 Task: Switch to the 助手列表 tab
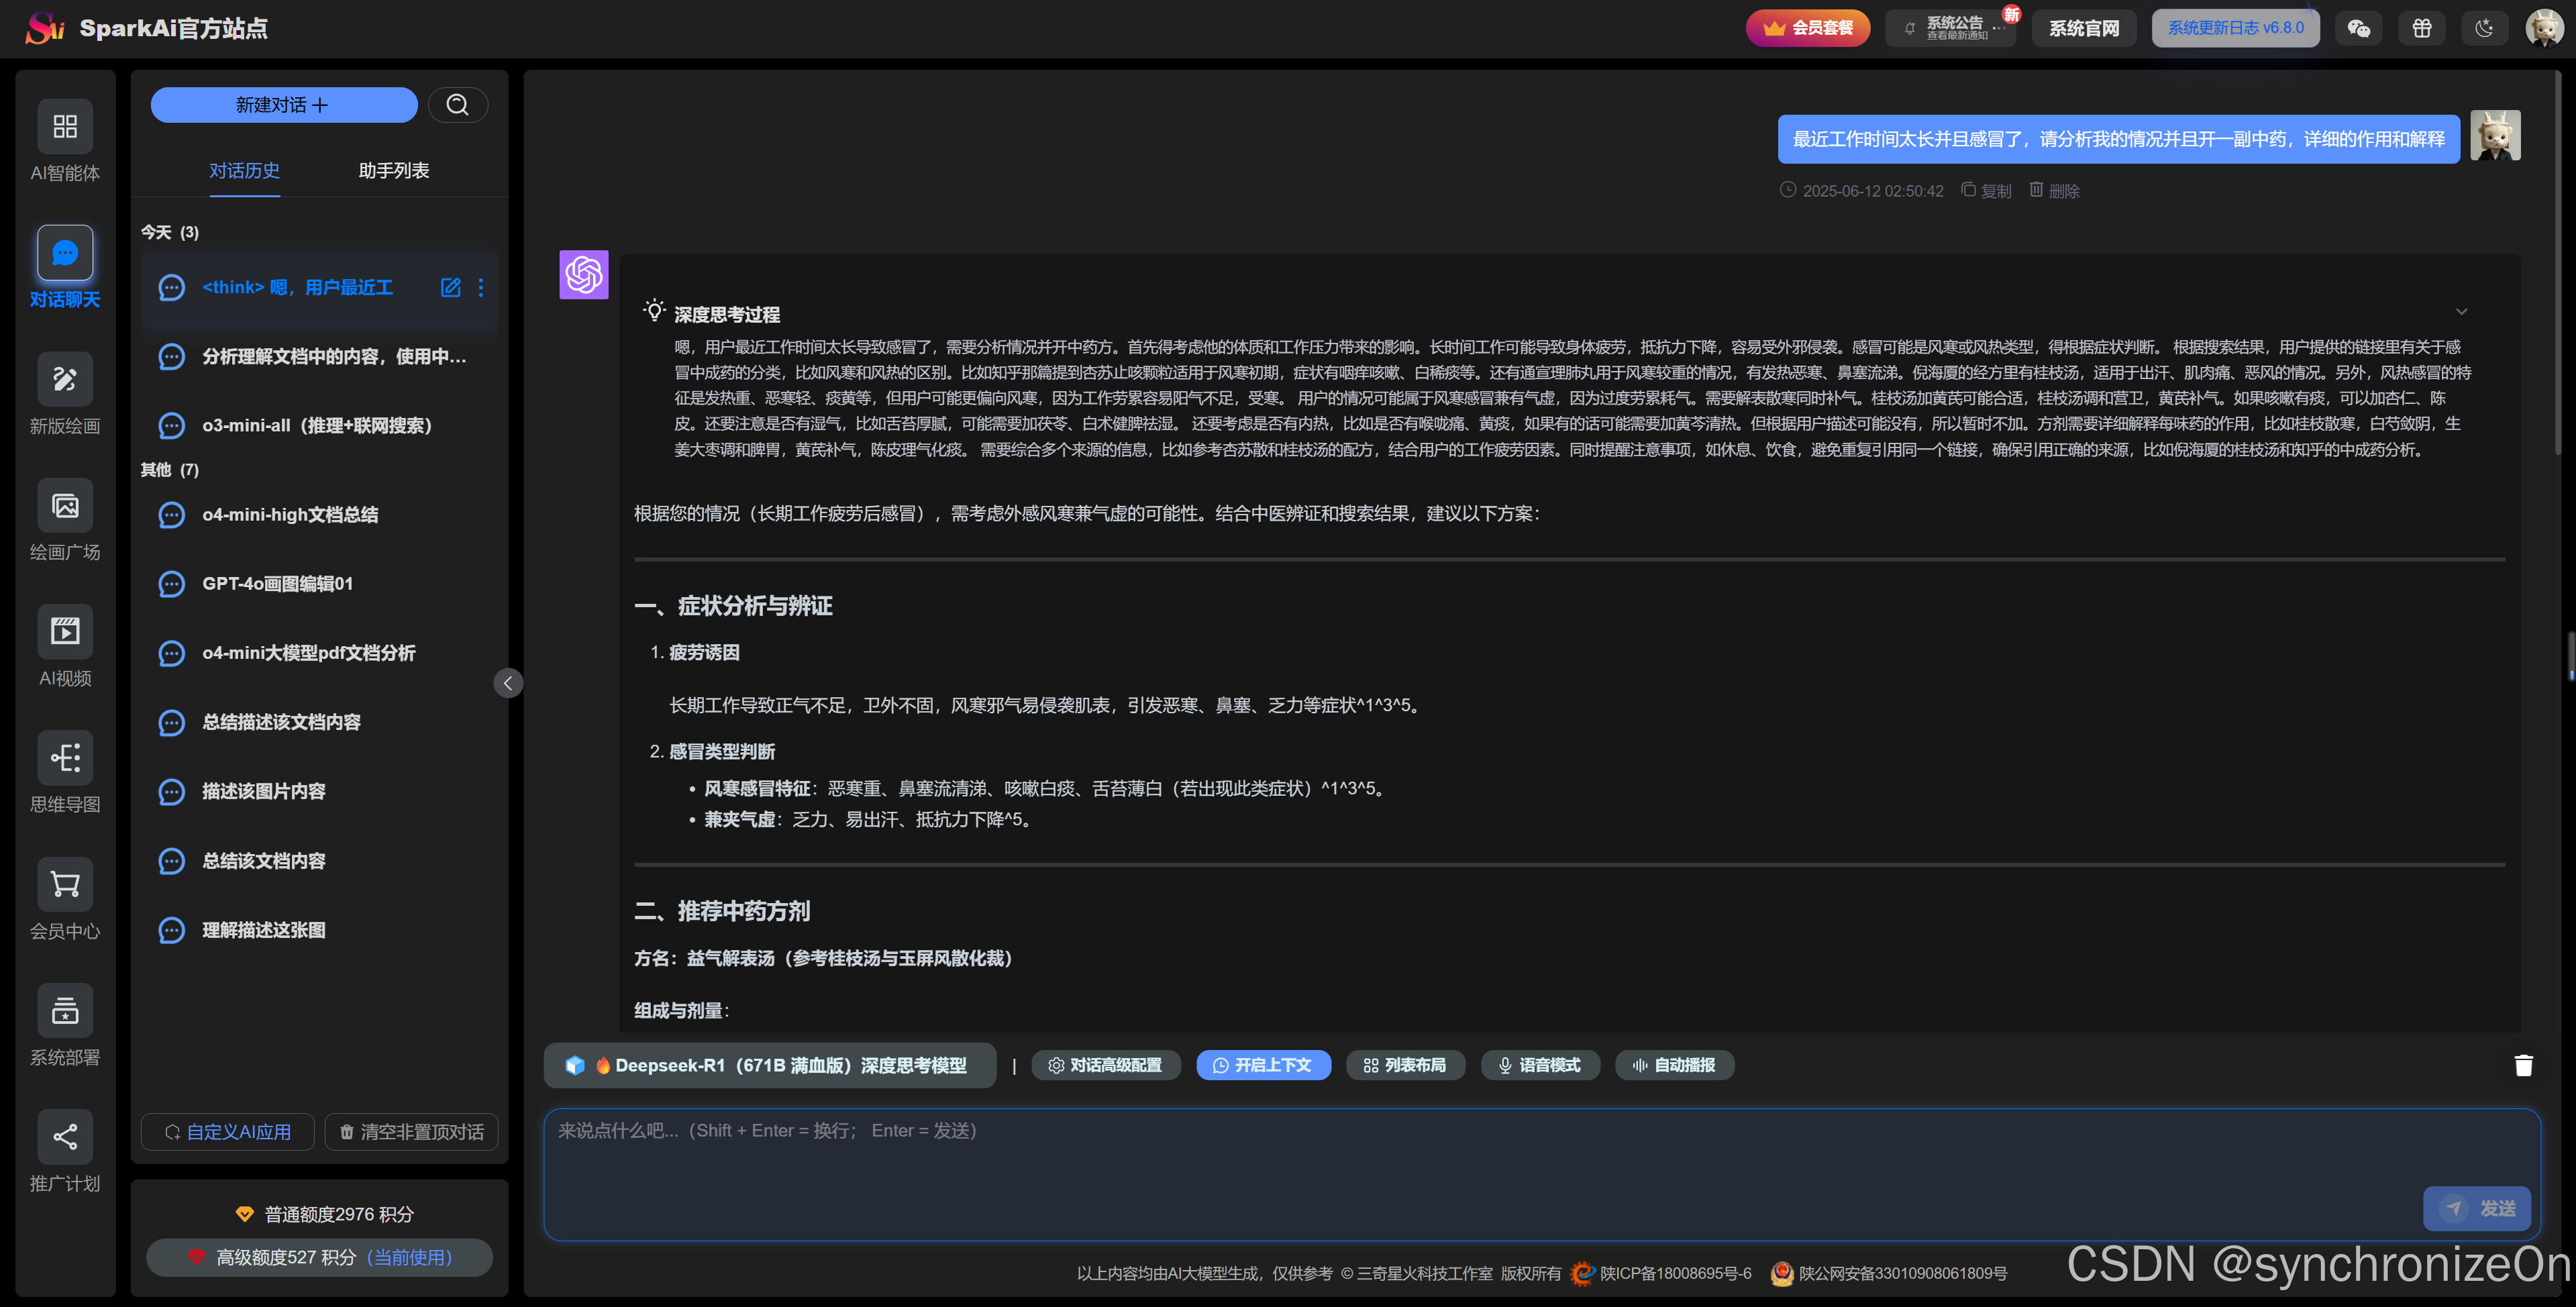393,171
